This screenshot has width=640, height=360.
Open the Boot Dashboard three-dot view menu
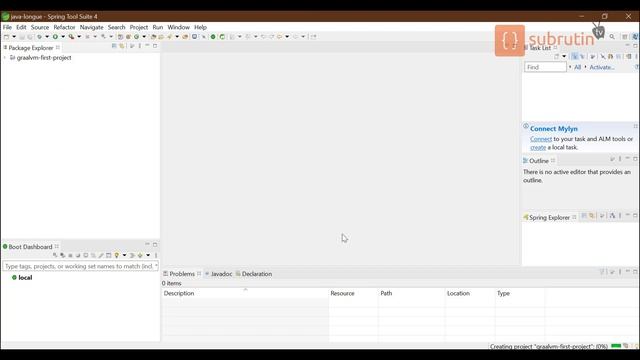point(156,256)
